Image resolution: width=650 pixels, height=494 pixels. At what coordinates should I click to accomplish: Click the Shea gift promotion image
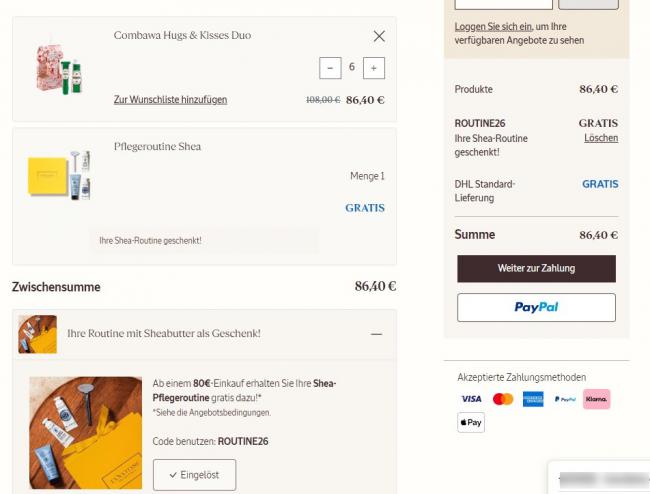[x=85, y=432]
